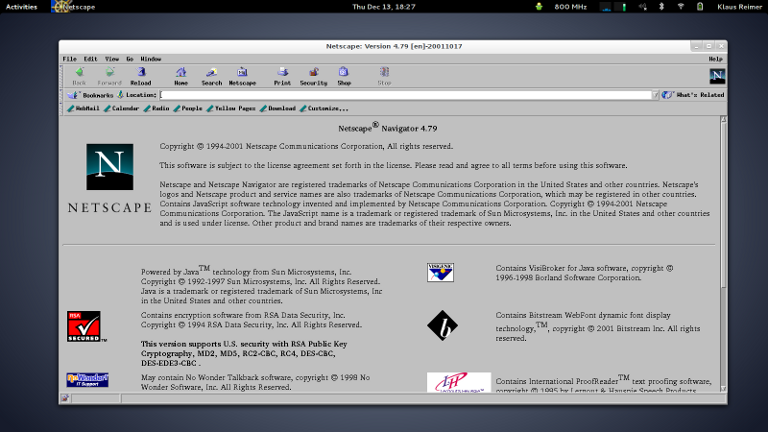Click the Visigenic VisiBroker logo
Viewport: 768px width, 432px height.
[440, 272]
